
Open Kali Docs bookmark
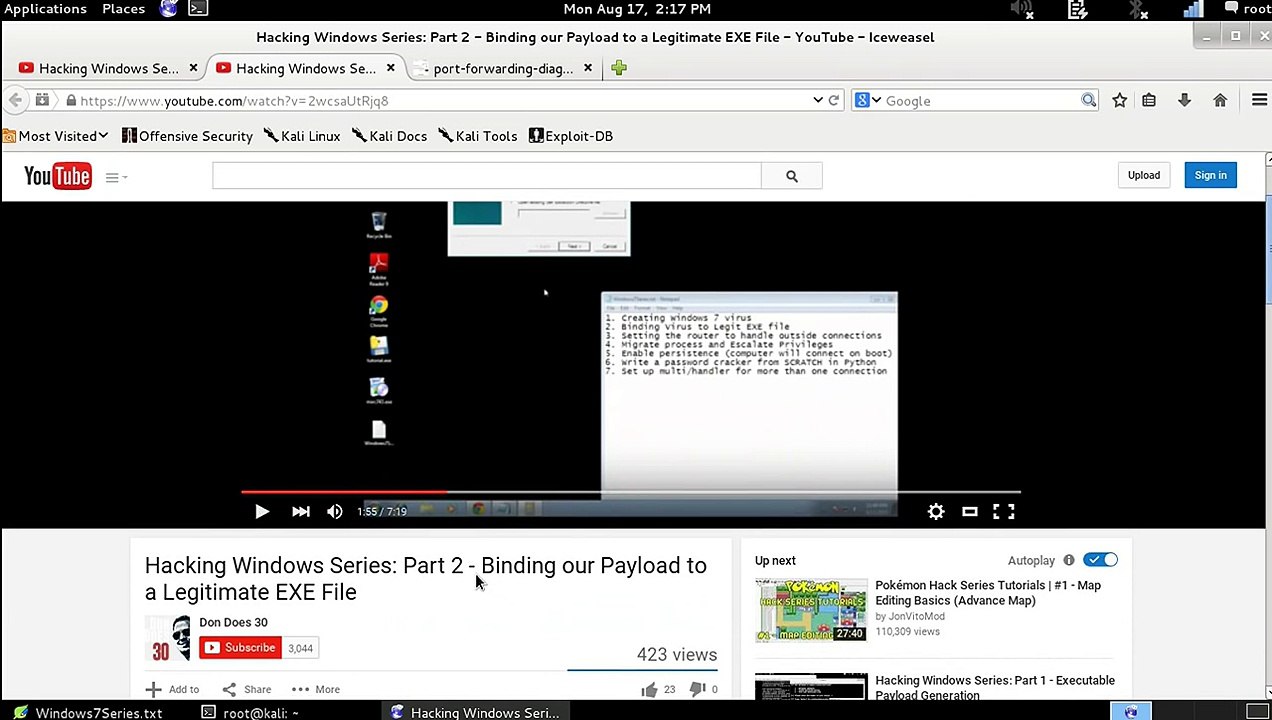pos(390,136)
